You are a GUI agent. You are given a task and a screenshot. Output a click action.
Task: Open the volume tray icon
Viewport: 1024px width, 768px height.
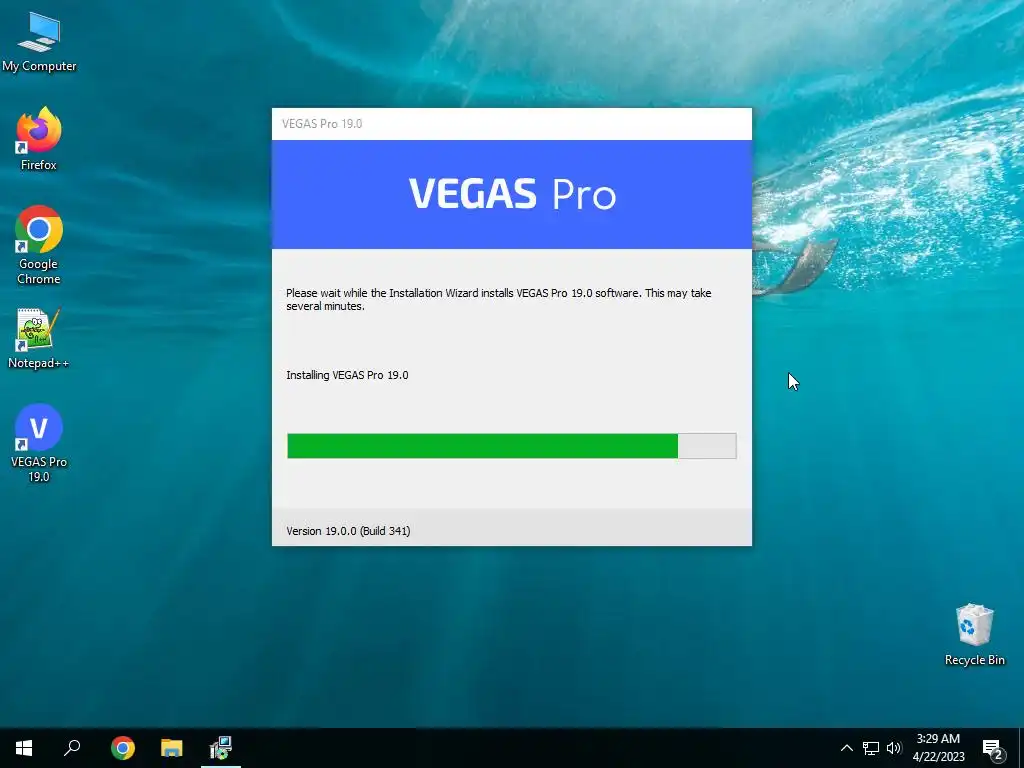click(893, 748)
